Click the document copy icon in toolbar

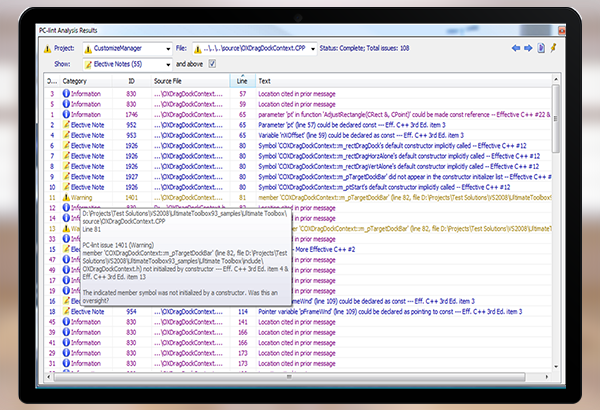[541, 48]
